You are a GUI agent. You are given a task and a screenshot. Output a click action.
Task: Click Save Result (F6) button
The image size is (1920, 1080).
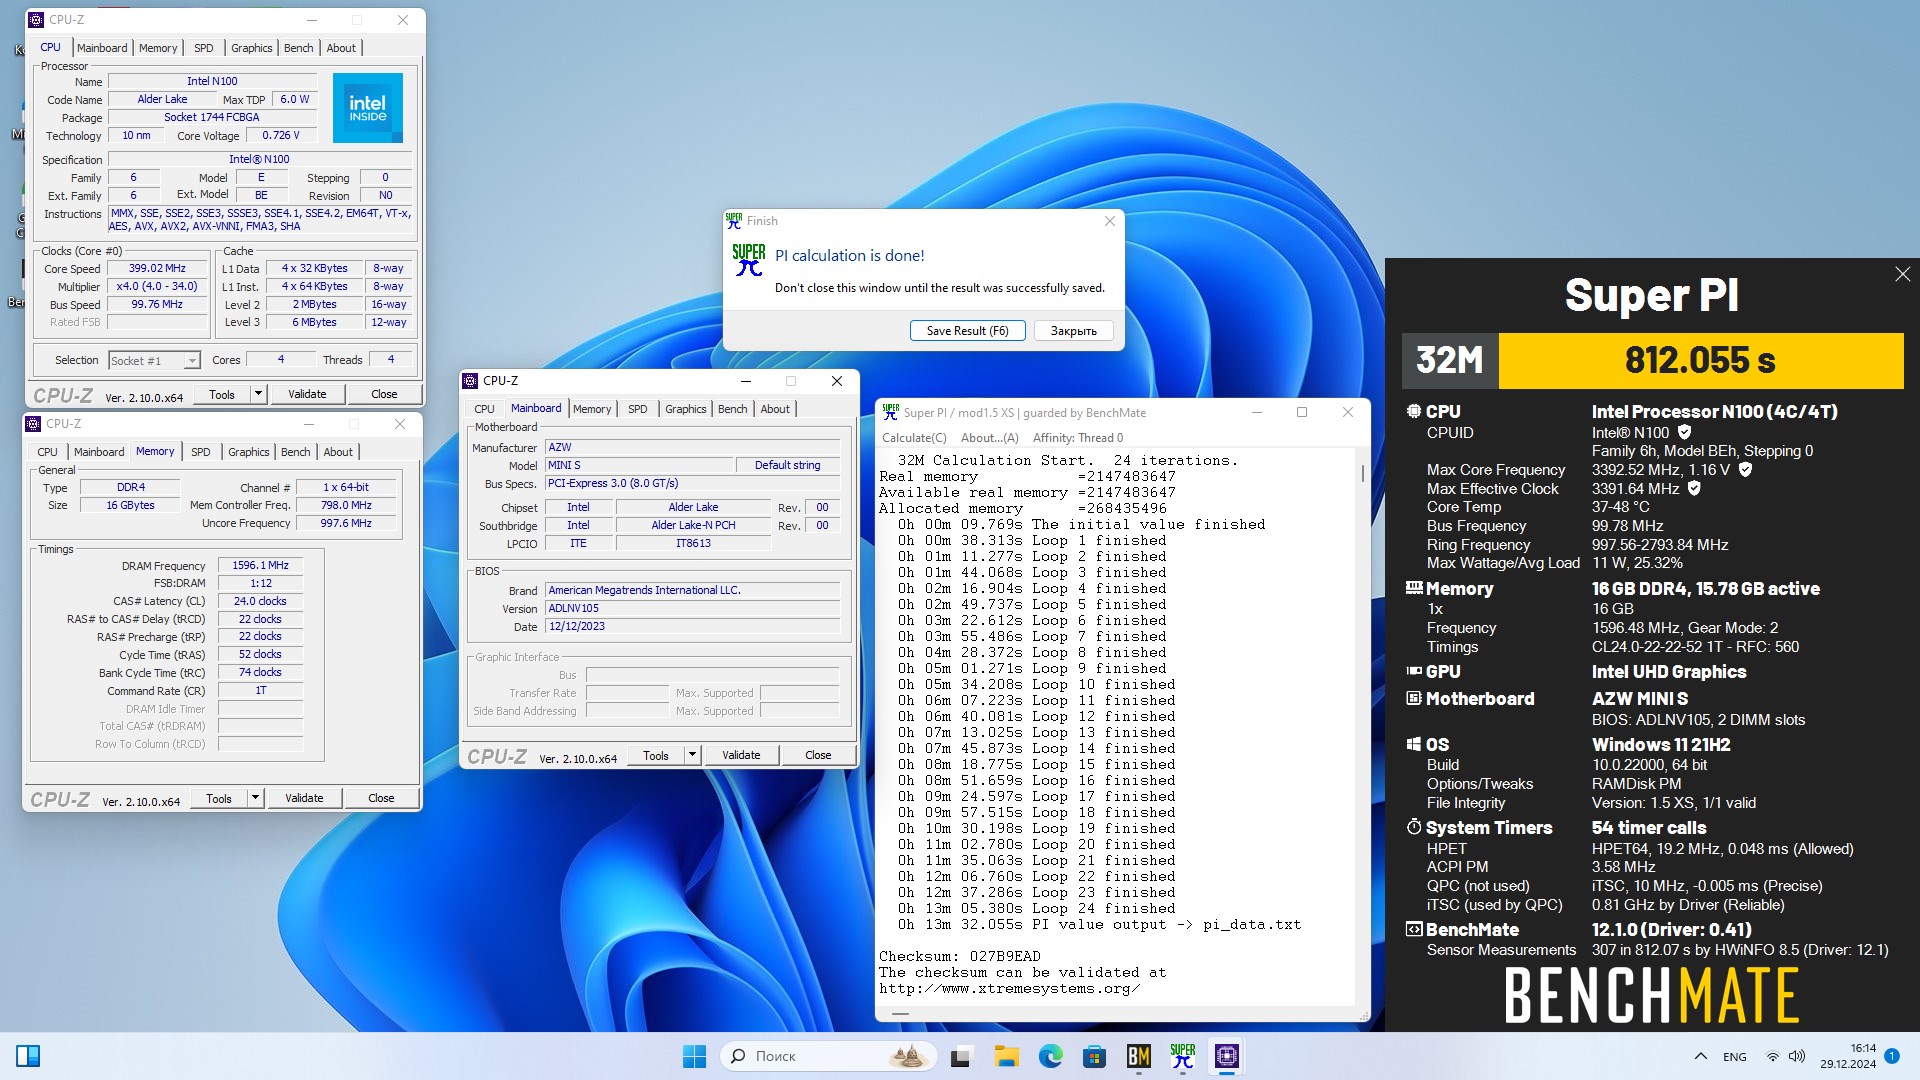click(967, 330)
